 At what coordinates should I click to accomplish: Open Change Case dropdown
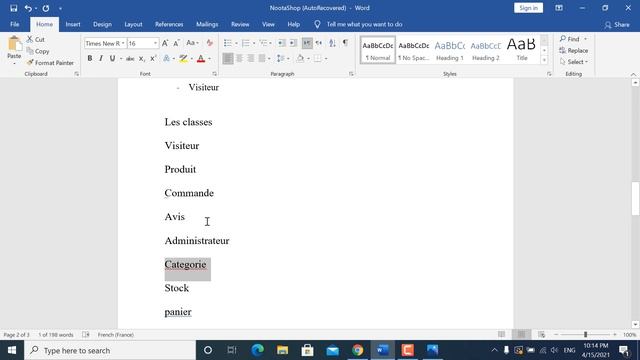(192, 43)
